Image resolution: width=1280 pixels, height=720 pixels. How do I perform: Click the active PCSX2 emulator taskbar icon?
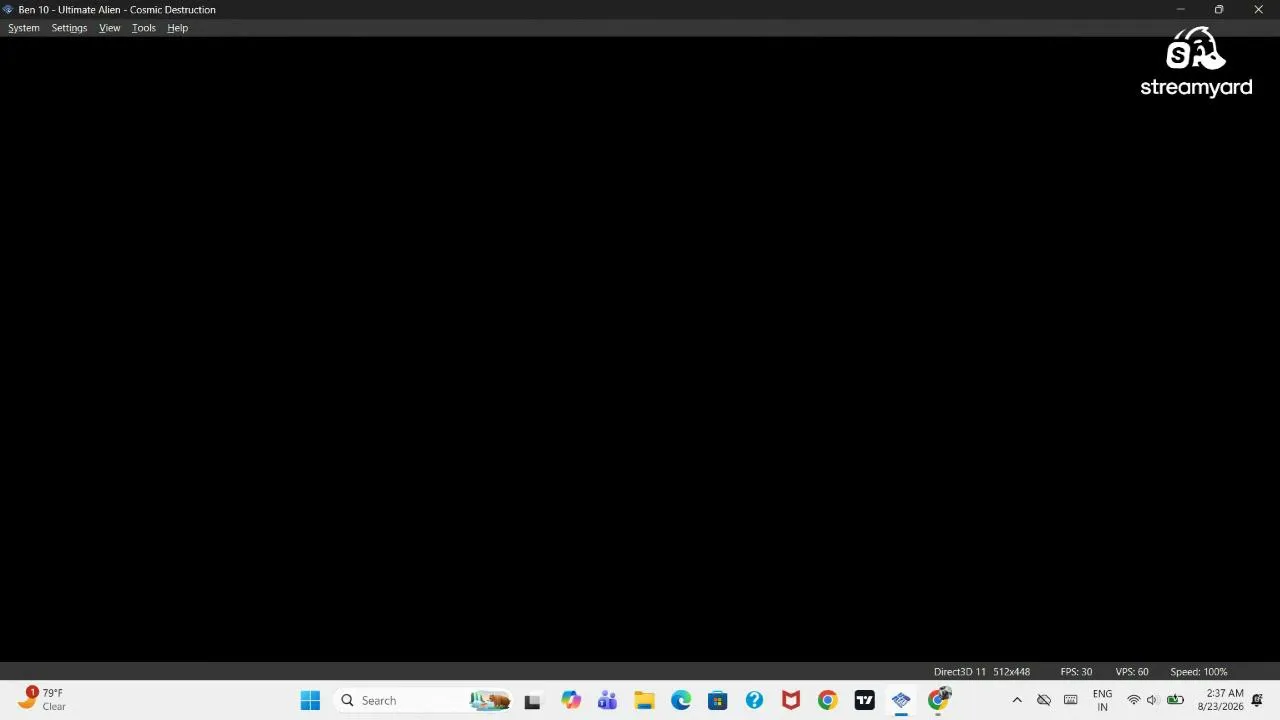901,701
